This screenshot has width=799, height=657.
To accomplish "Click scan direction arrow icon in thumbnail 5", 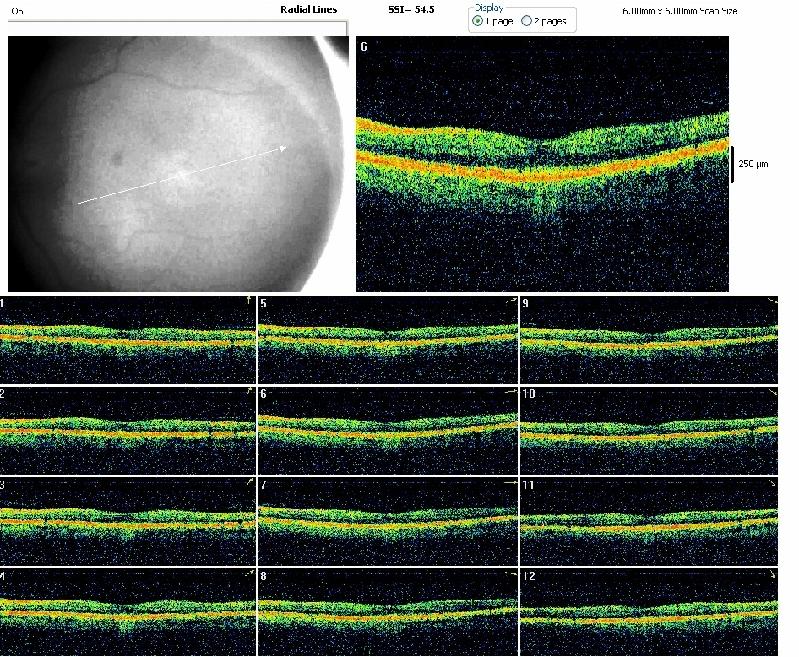I will point(509,301).
